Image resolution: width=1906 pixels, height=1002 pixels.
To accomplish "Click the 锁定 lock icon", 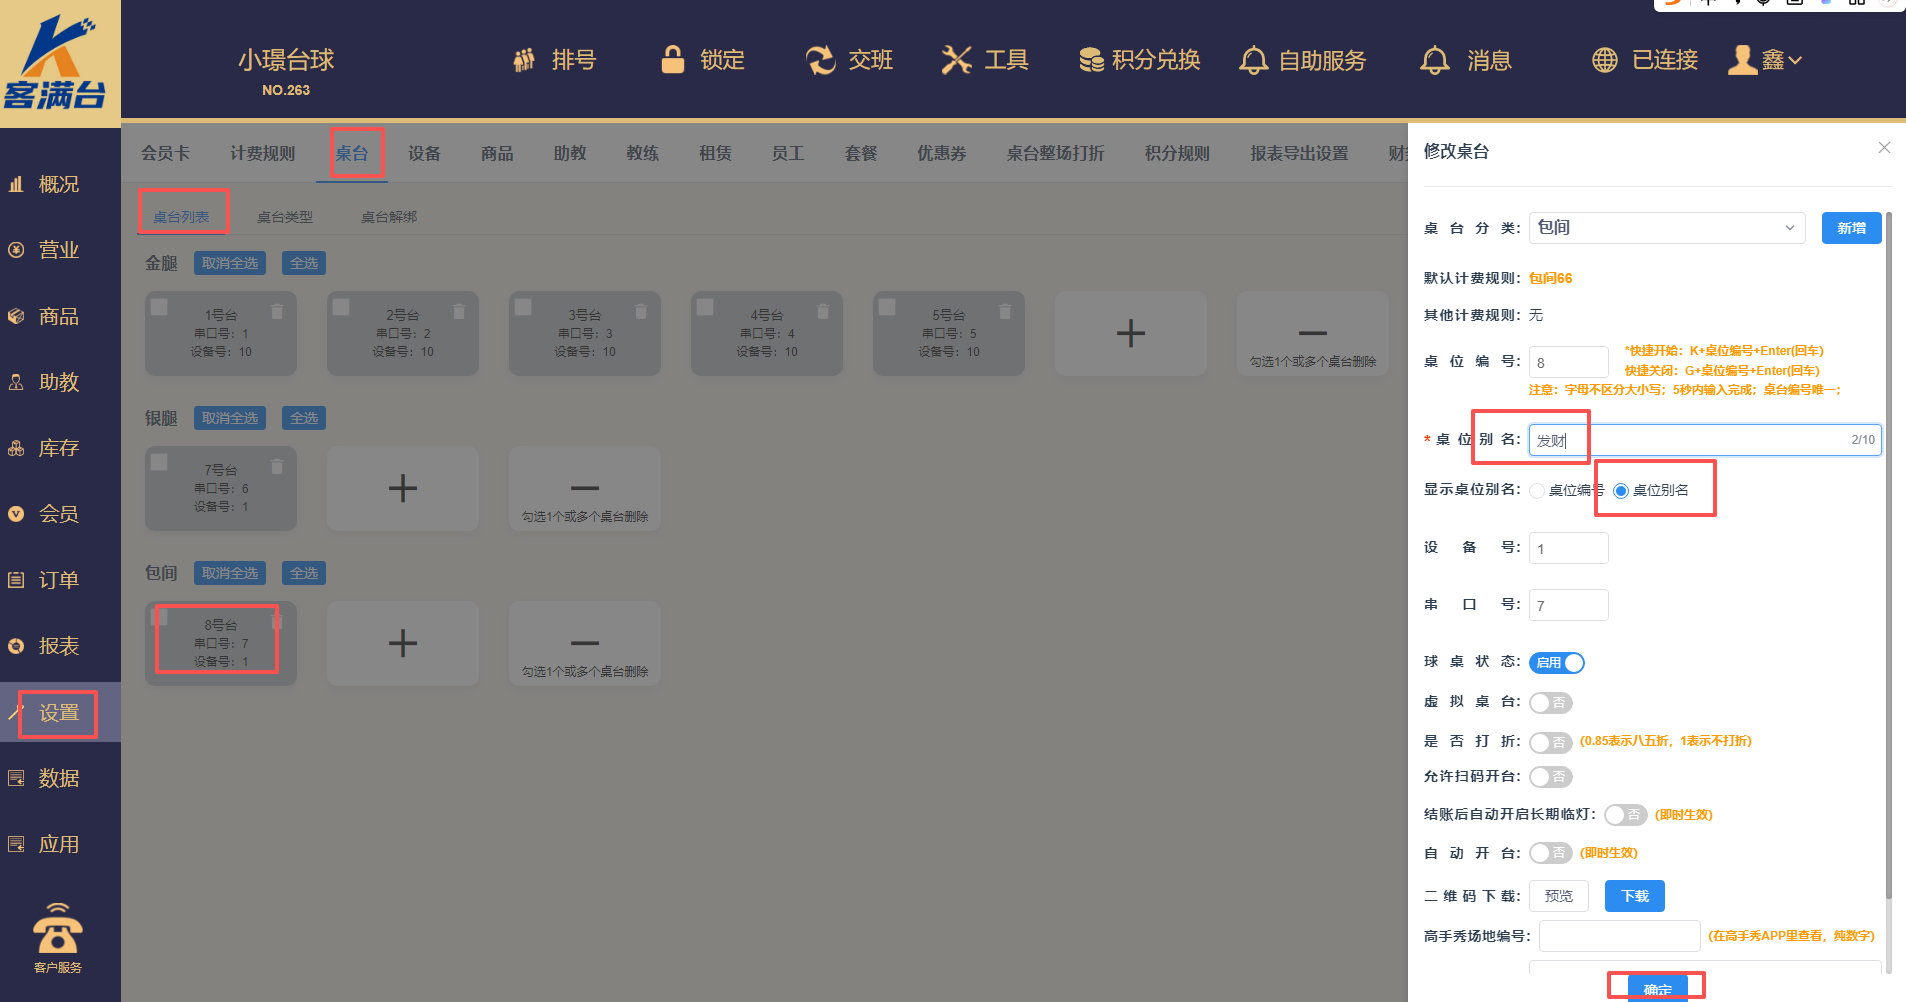I will point(673,60).
